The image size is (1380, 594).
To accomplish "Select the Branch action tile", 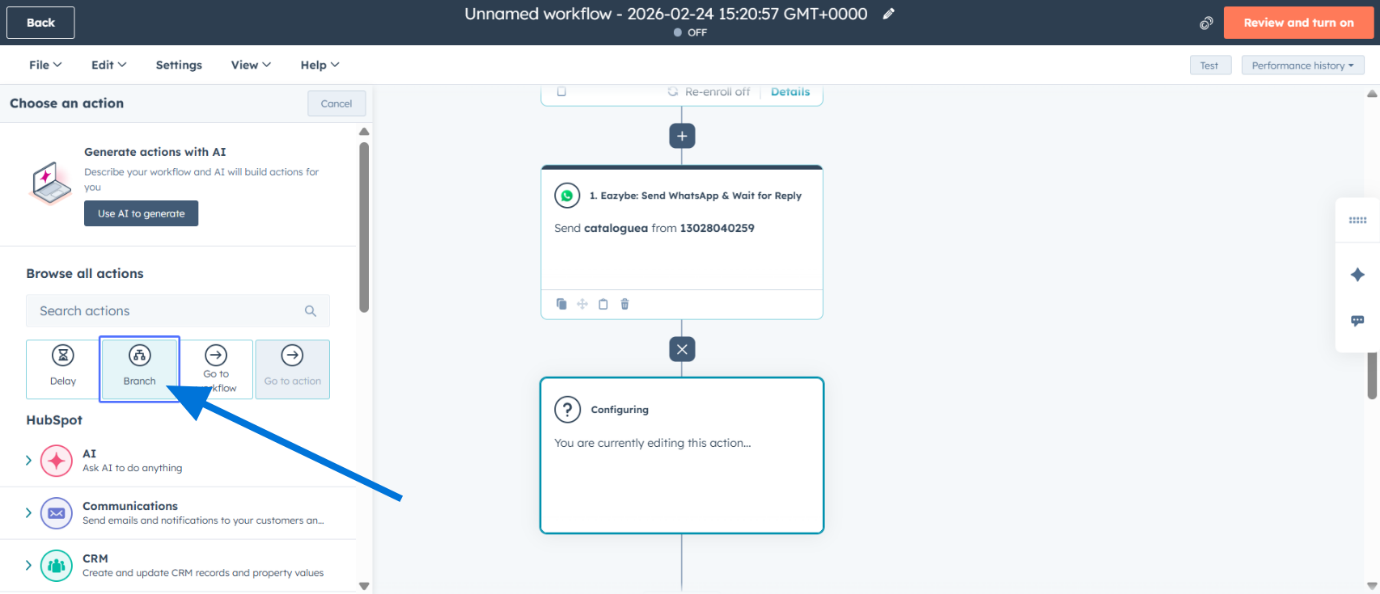I will 139,369.
